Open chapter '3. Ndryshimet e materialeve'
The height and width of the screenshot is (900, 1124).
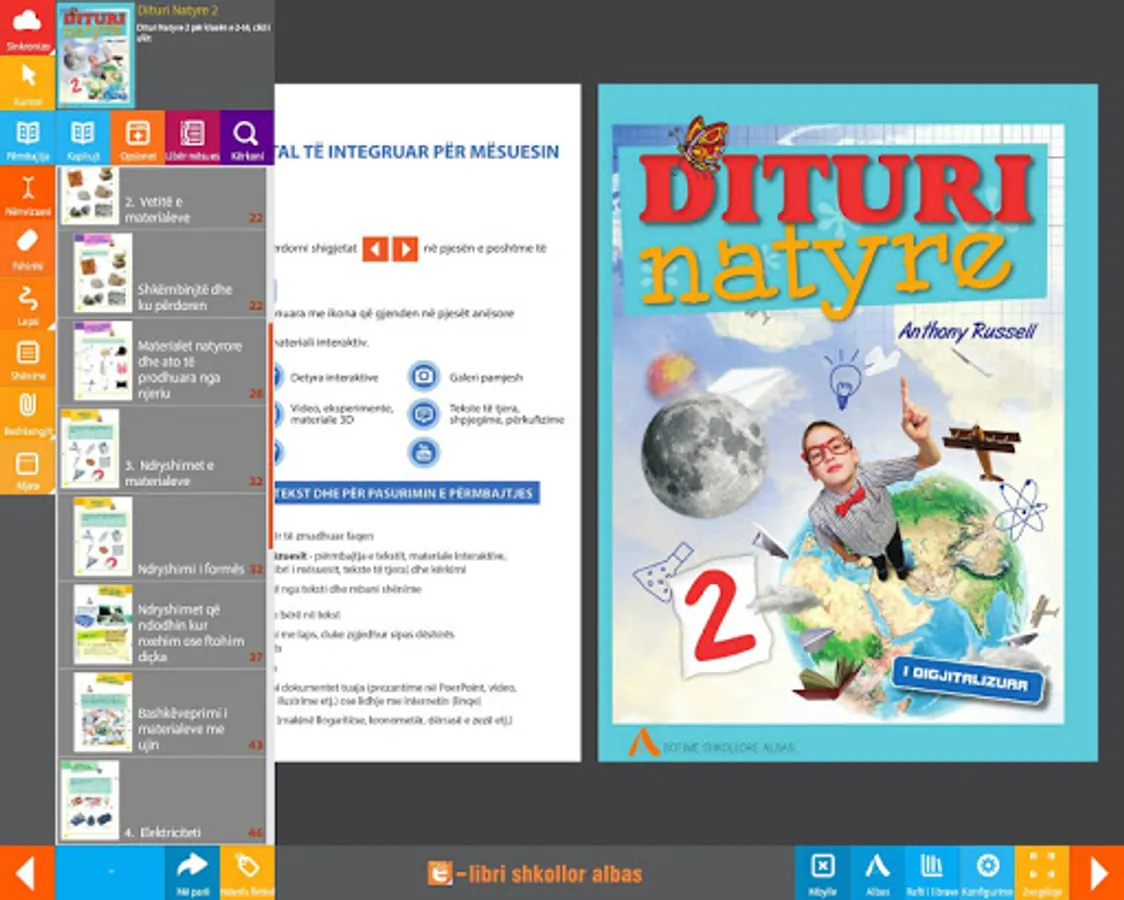161,449
